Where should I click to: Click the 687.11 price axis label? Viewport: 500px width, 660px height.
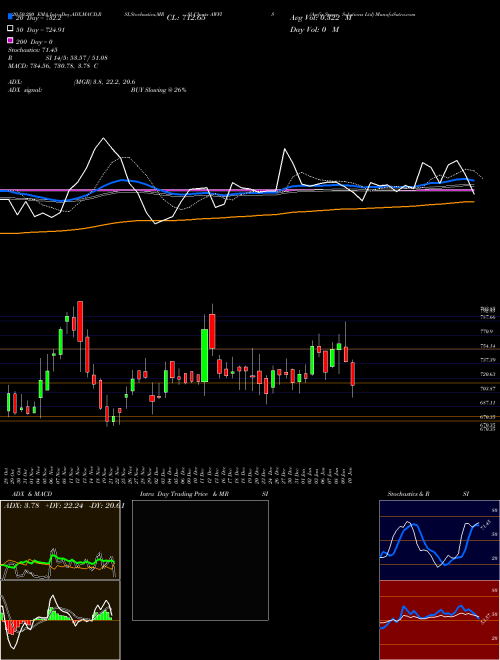488,403
